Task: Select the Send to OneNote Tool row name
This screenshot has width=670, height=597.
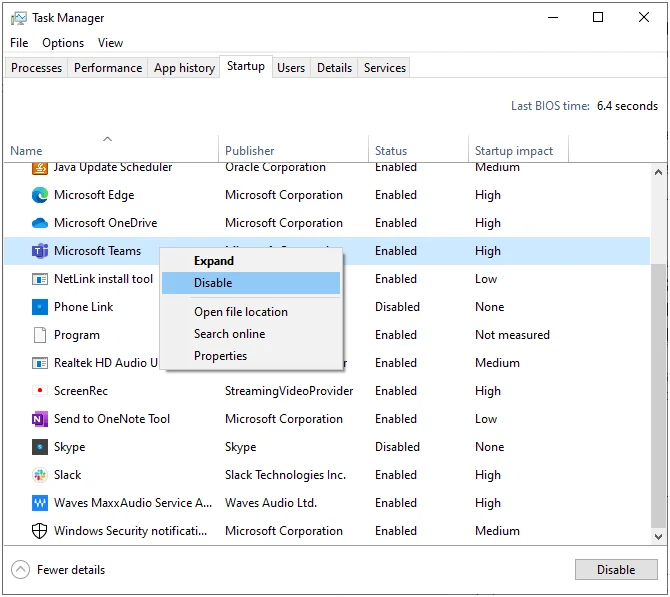Action: [x=112, y=419]
